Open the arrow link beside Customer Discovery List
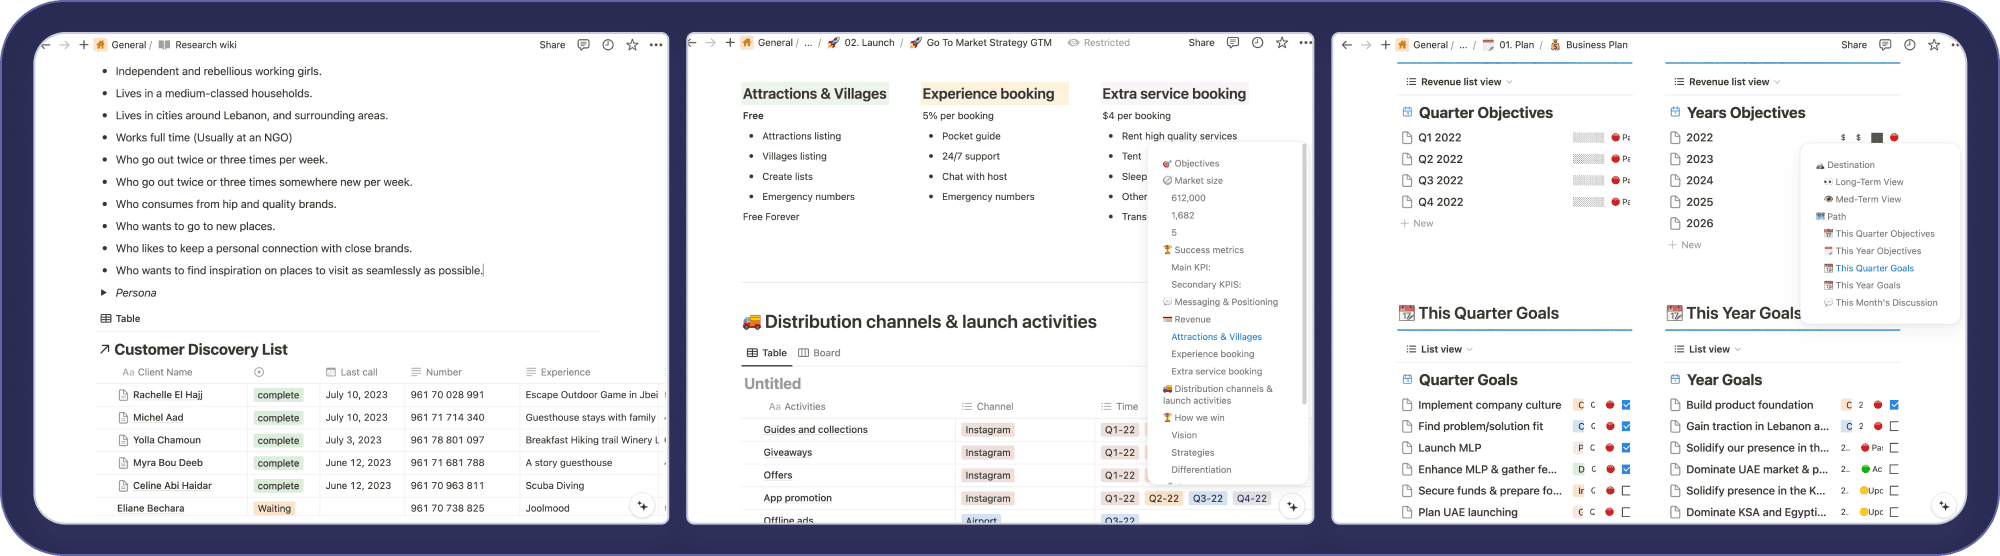 tap(105, 349)
